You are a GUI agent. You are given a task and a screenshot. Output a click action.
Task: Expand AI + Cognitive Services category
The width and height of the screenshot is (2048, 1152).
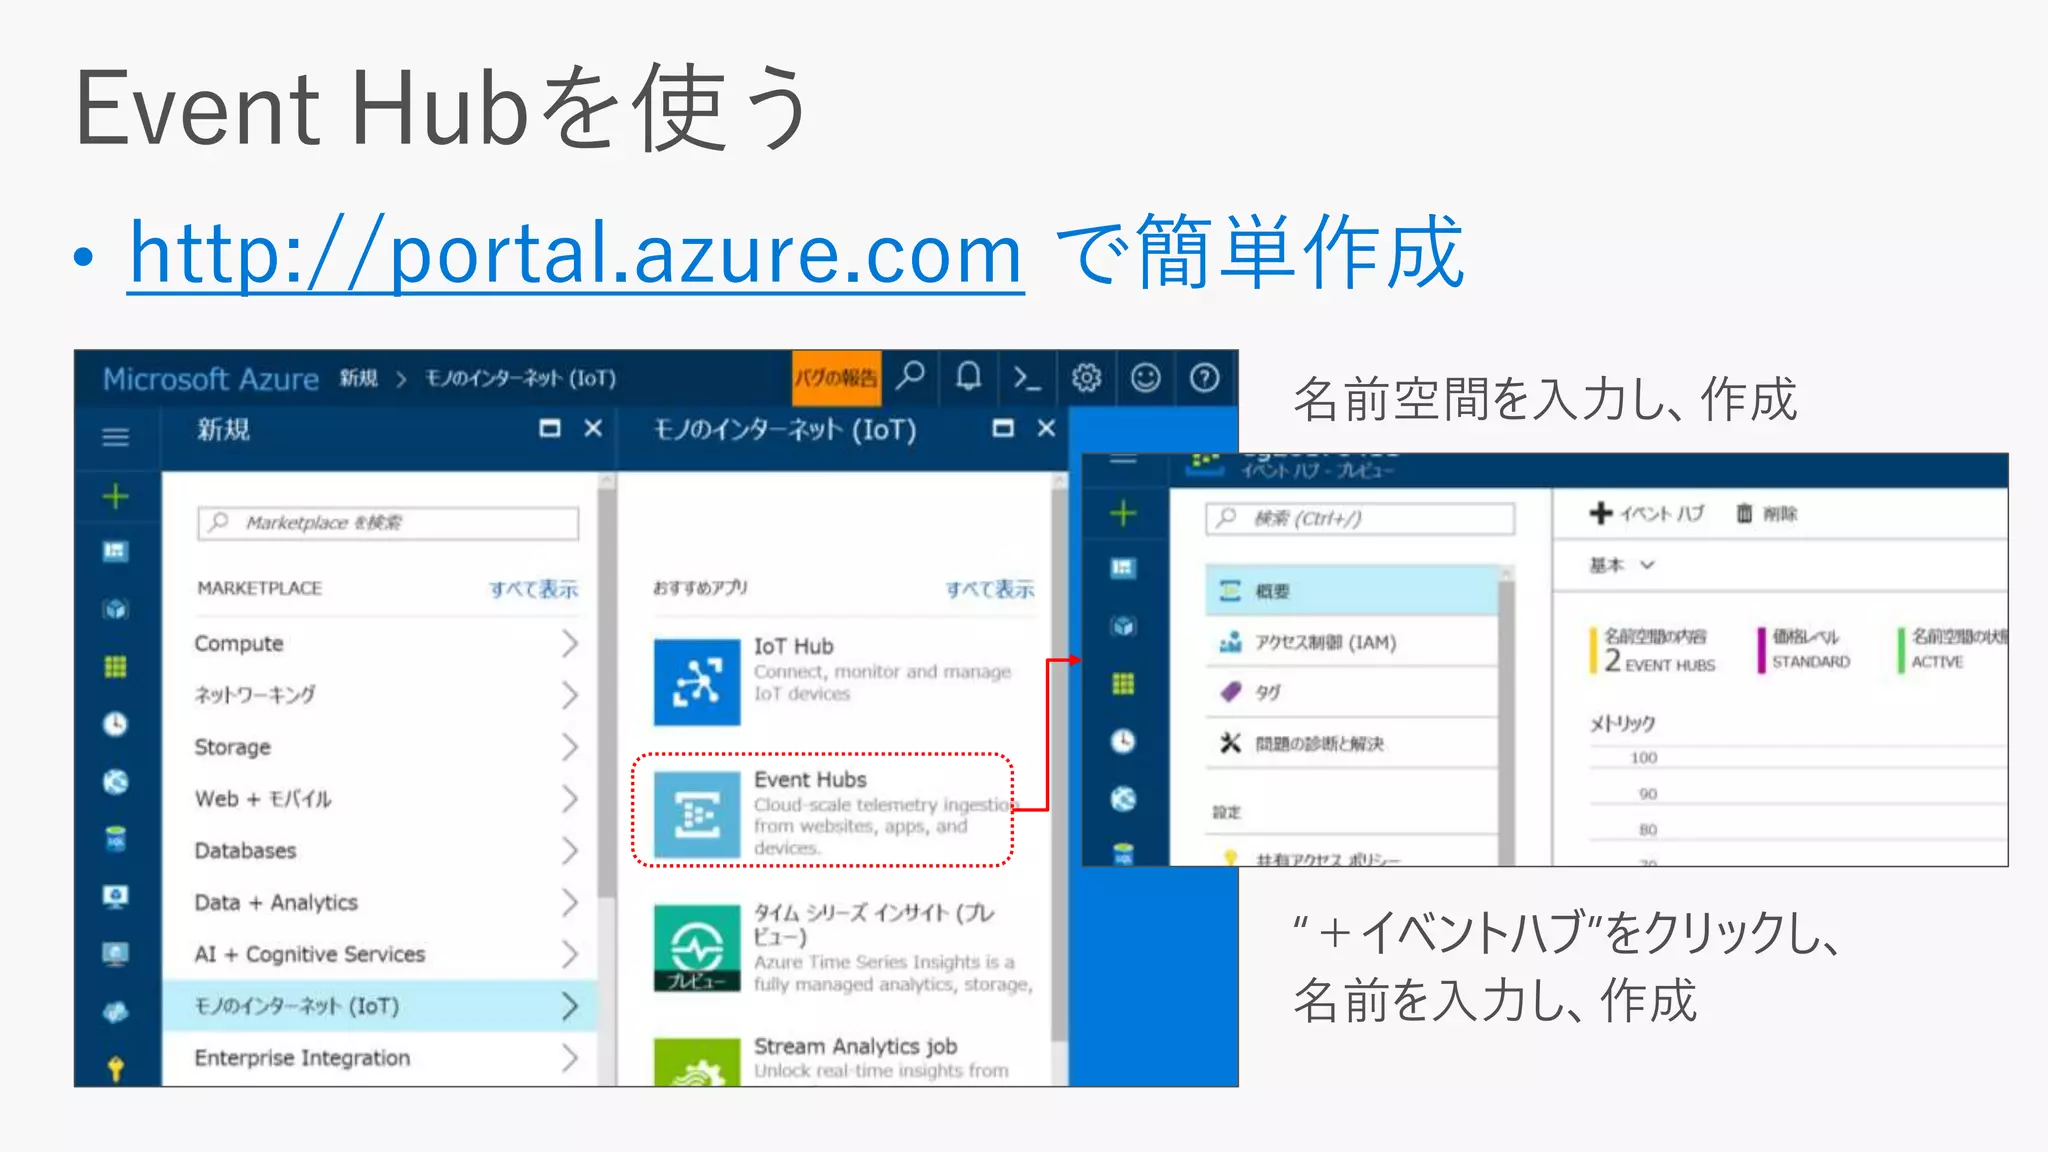[387, 954]
